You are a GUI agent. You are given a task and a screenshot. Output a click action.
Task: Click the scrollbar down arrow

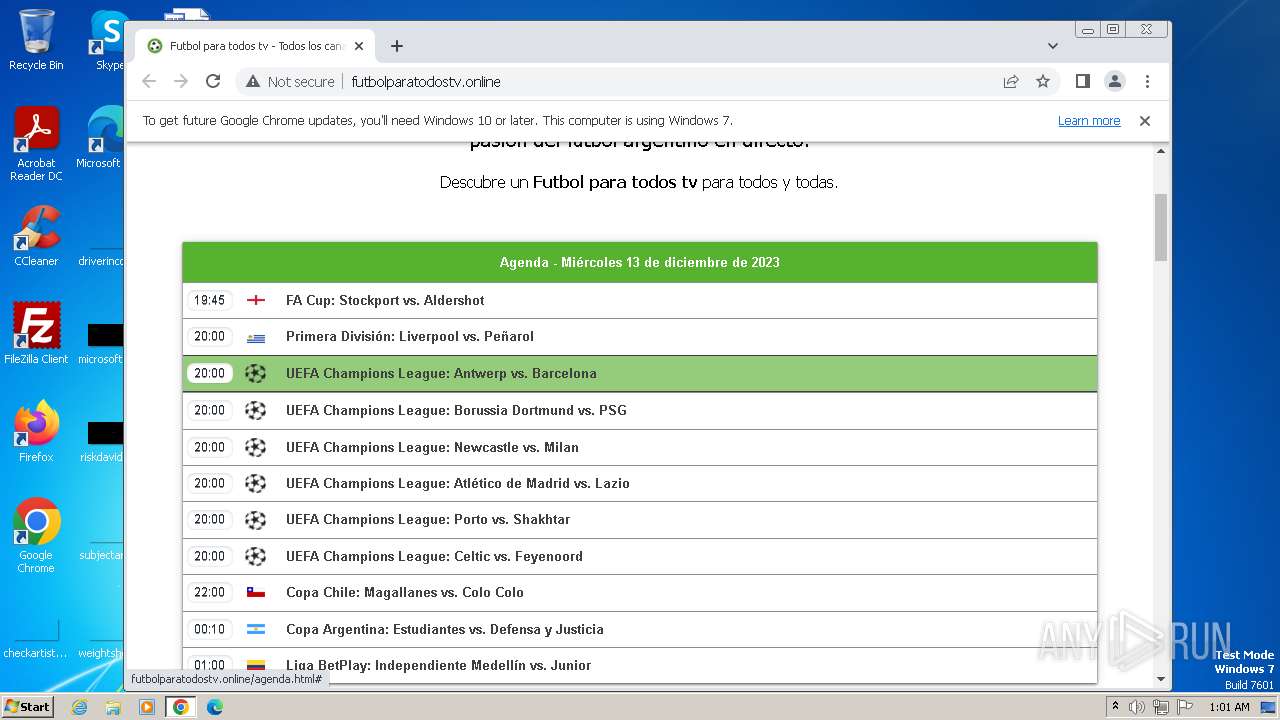pos(1161,679)
